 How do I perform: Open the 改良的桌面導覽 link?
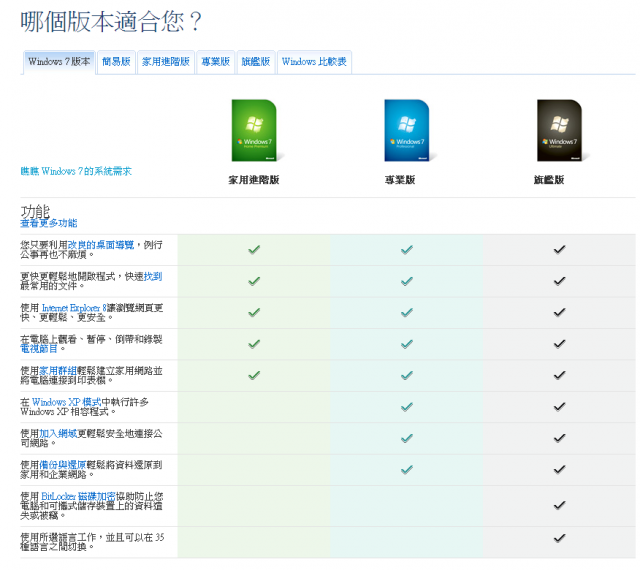101,245
